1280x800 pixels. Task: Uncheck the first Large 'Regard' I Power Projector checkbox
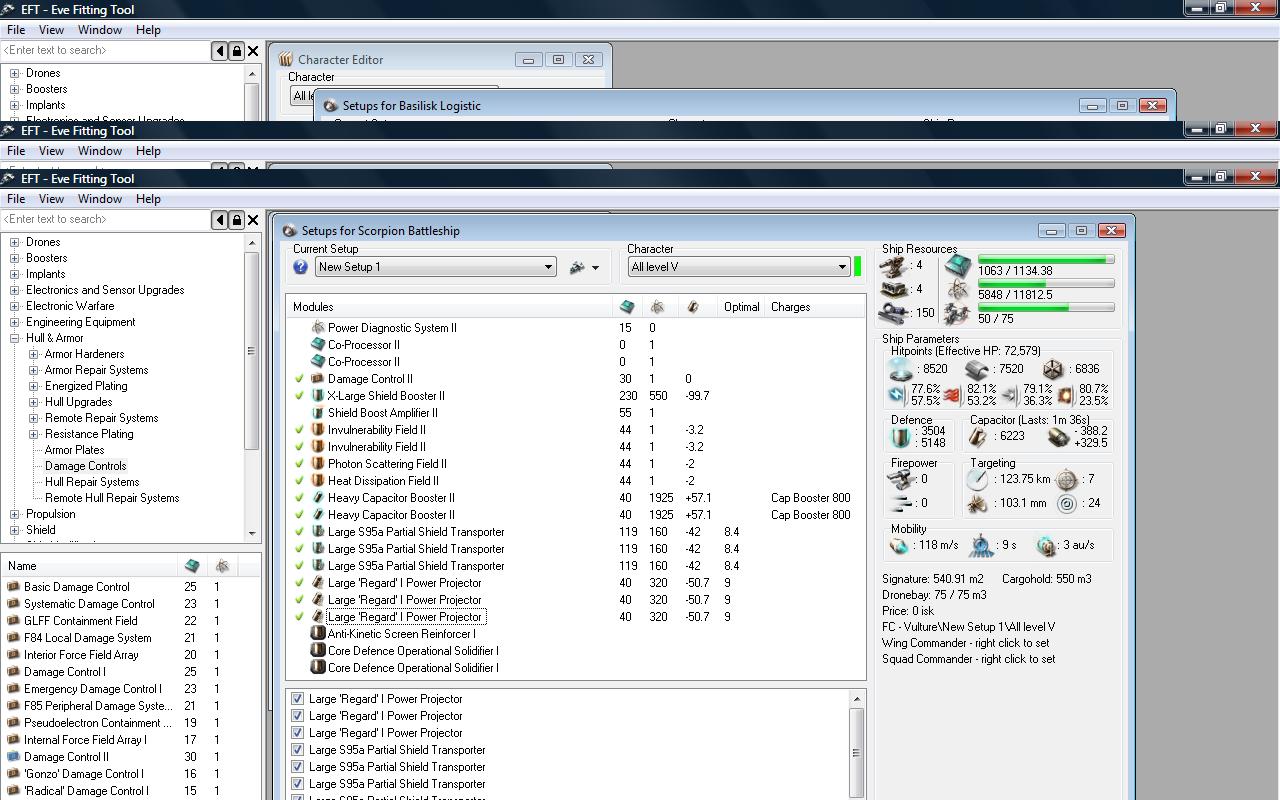tap(297, 699)
